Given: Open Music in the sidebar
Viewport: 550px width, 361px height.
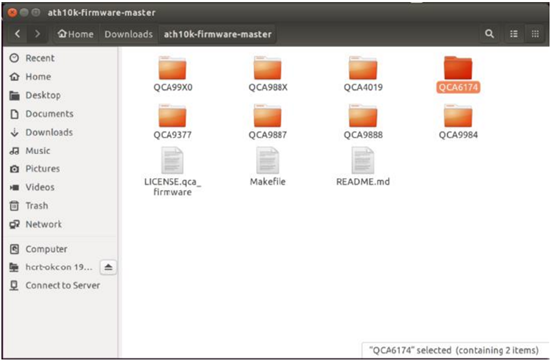Looking at the screenshot, I should click(59, 151).
